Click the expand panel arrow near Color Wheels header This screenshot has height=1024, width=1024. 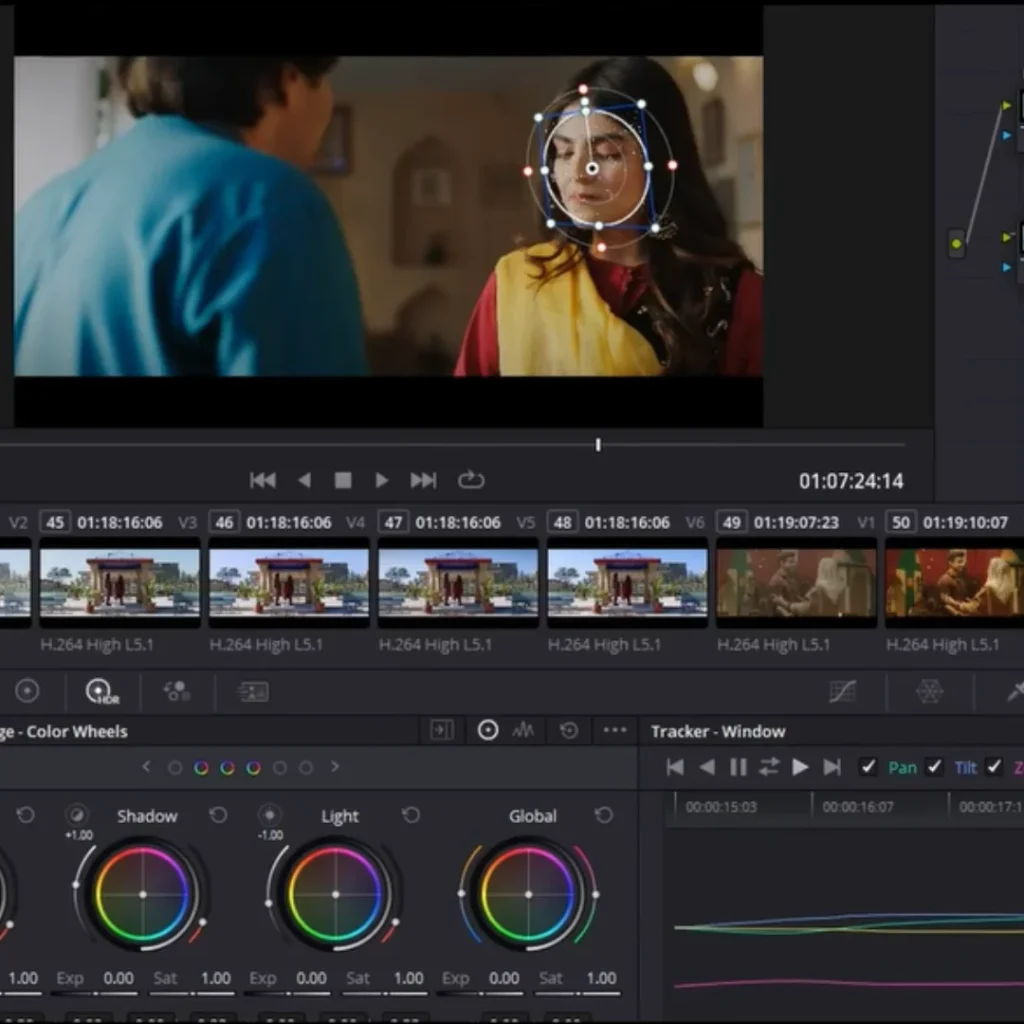coord(441,730)
